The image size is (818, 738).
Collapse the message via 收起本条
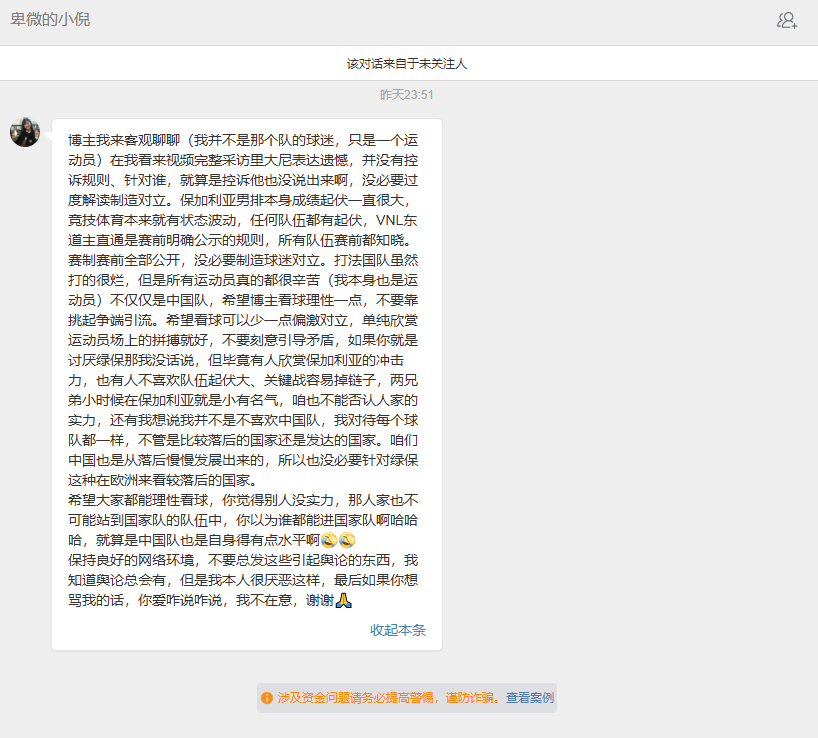click(x=398, y=630)
